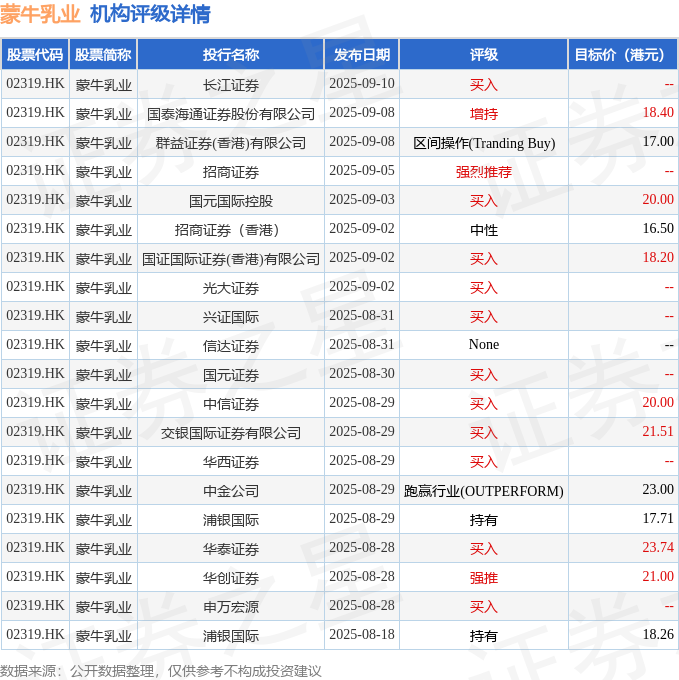
Task: Click the target price 21.00
Action: (x=658, y=576)
